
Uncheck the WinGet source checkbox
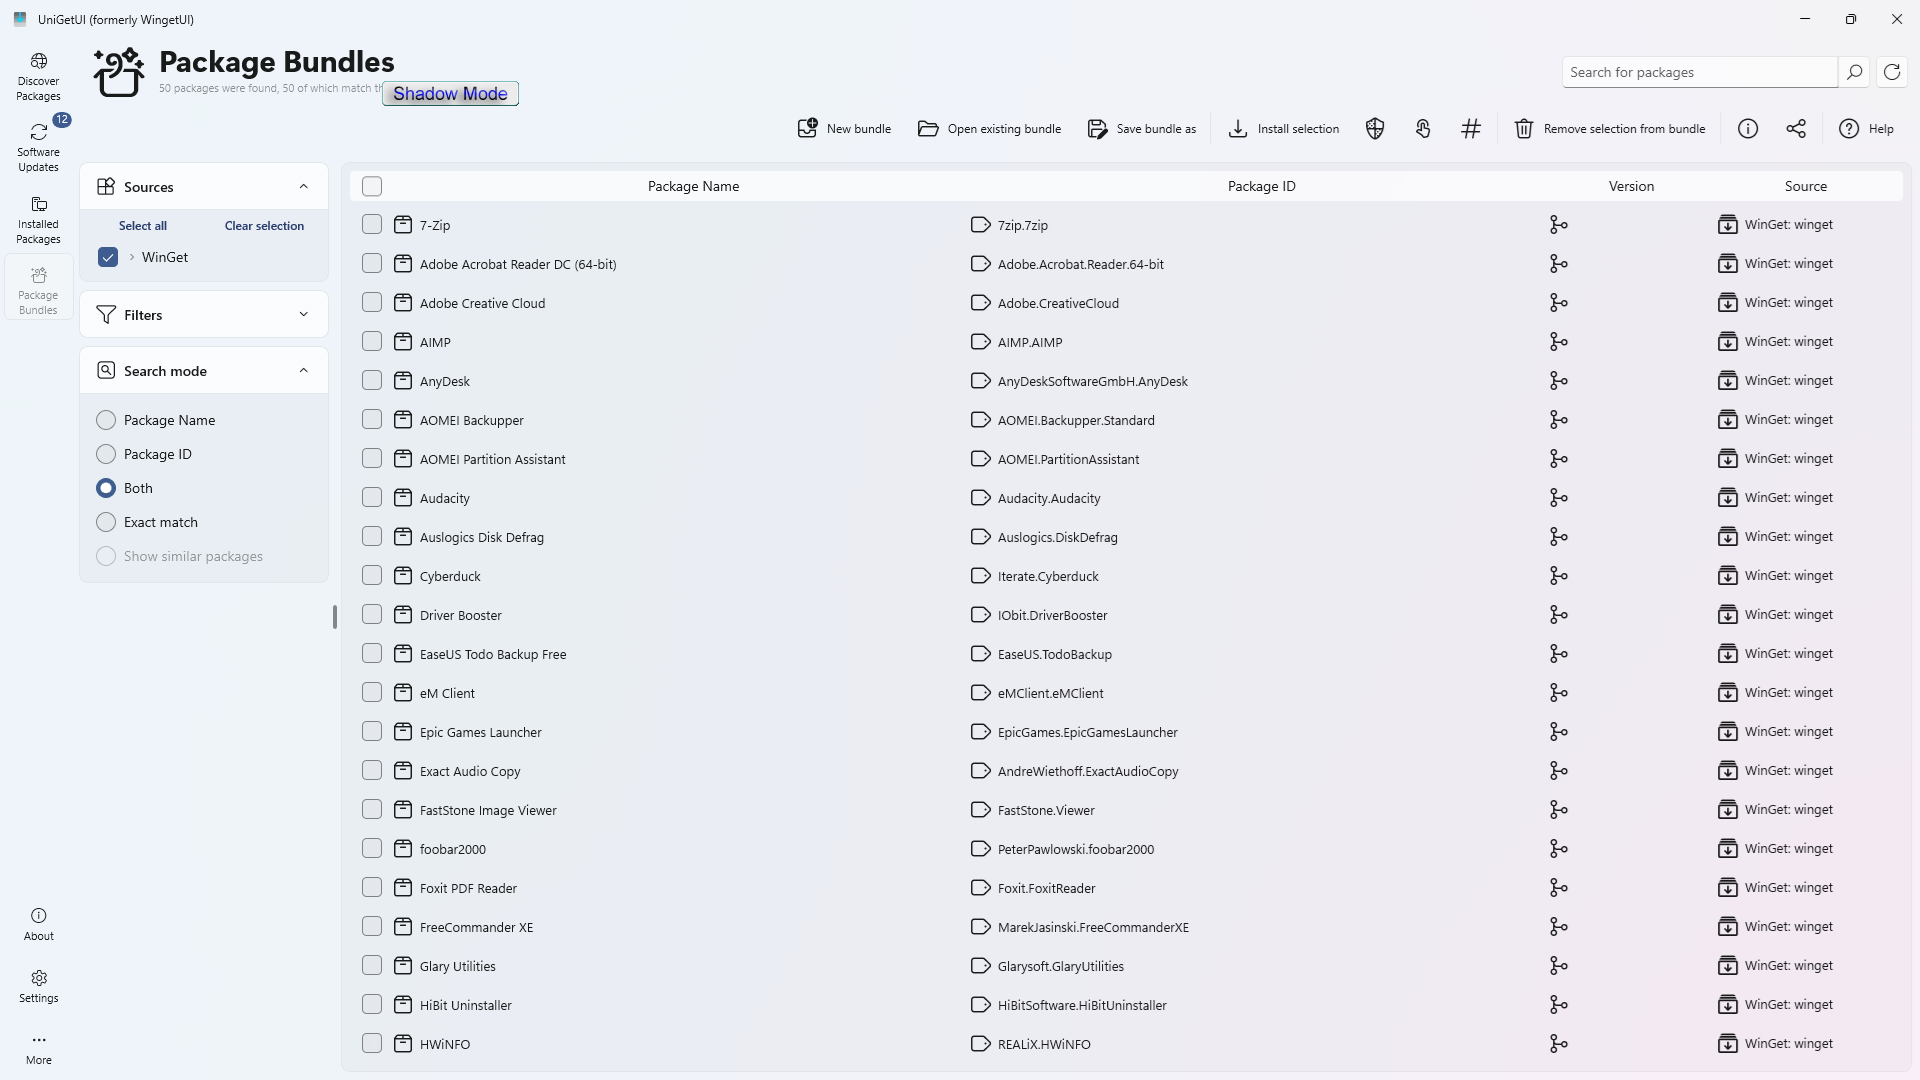click(108, 257)
